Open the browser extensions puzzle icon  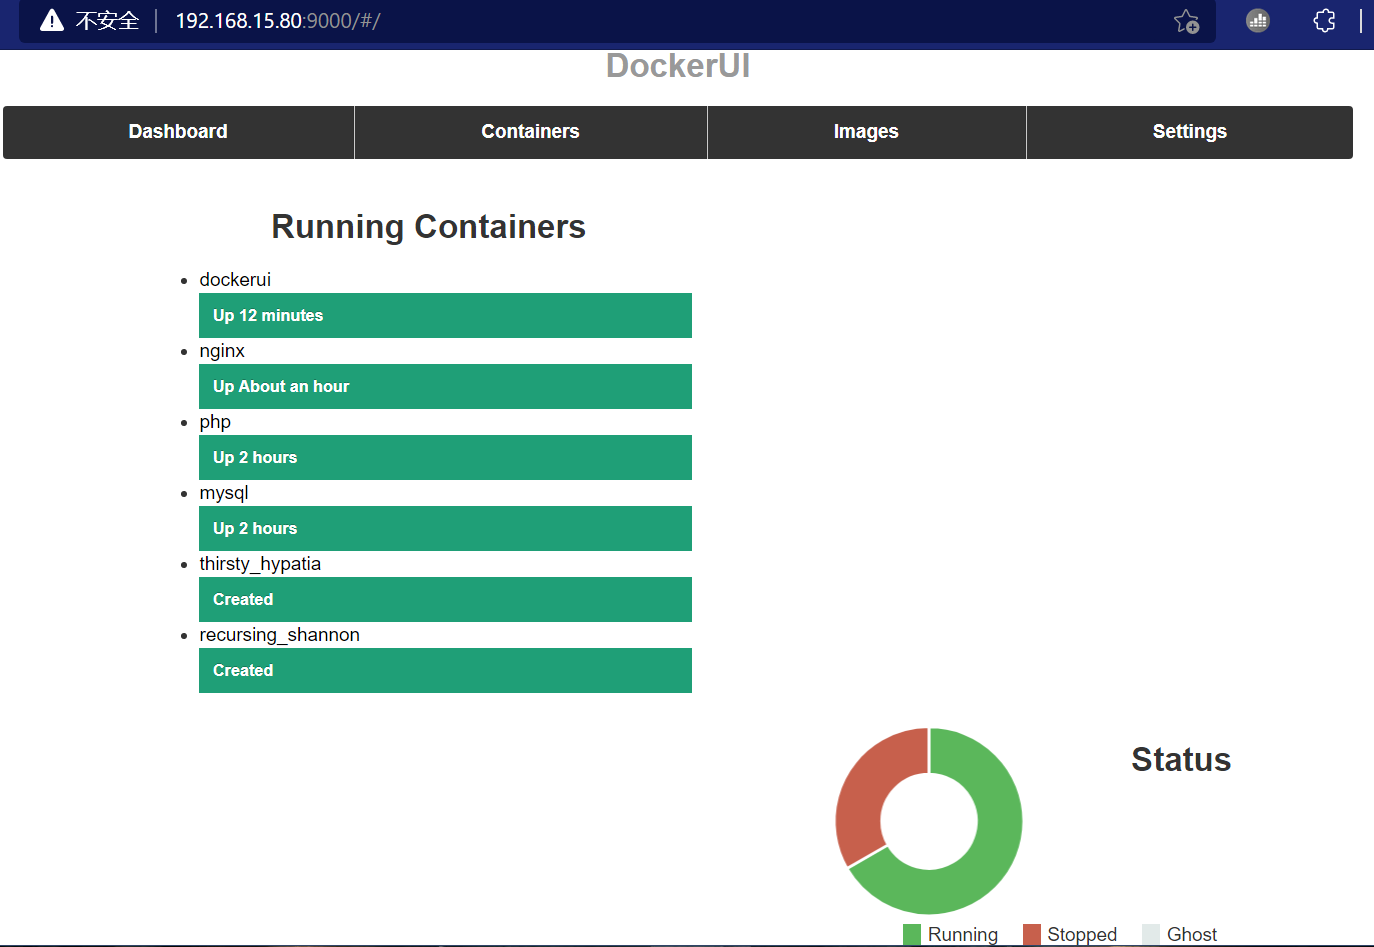pos(1324,20)
